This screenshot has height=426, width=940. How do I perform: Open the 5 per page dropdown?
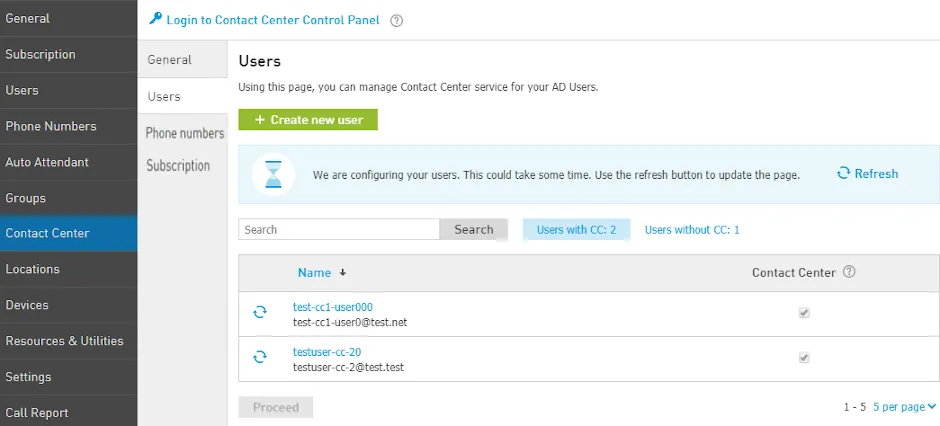point(905,407)
